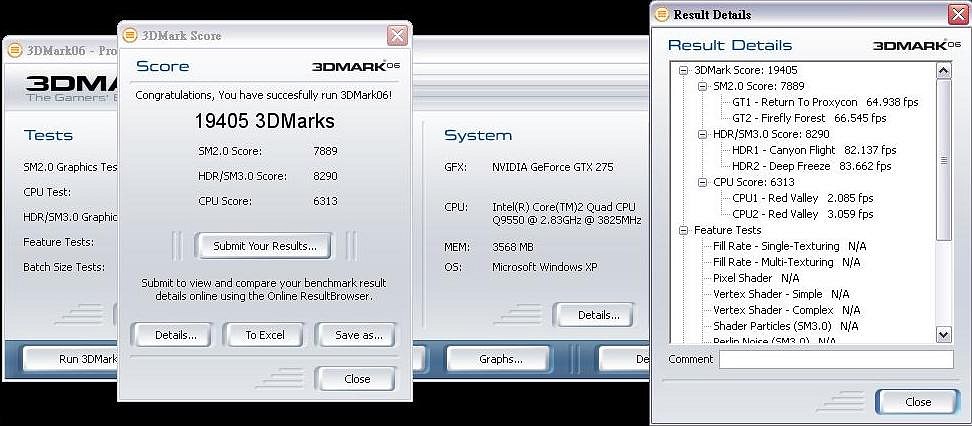Click the results tree scroll up arrow

(x=943, y=70)
